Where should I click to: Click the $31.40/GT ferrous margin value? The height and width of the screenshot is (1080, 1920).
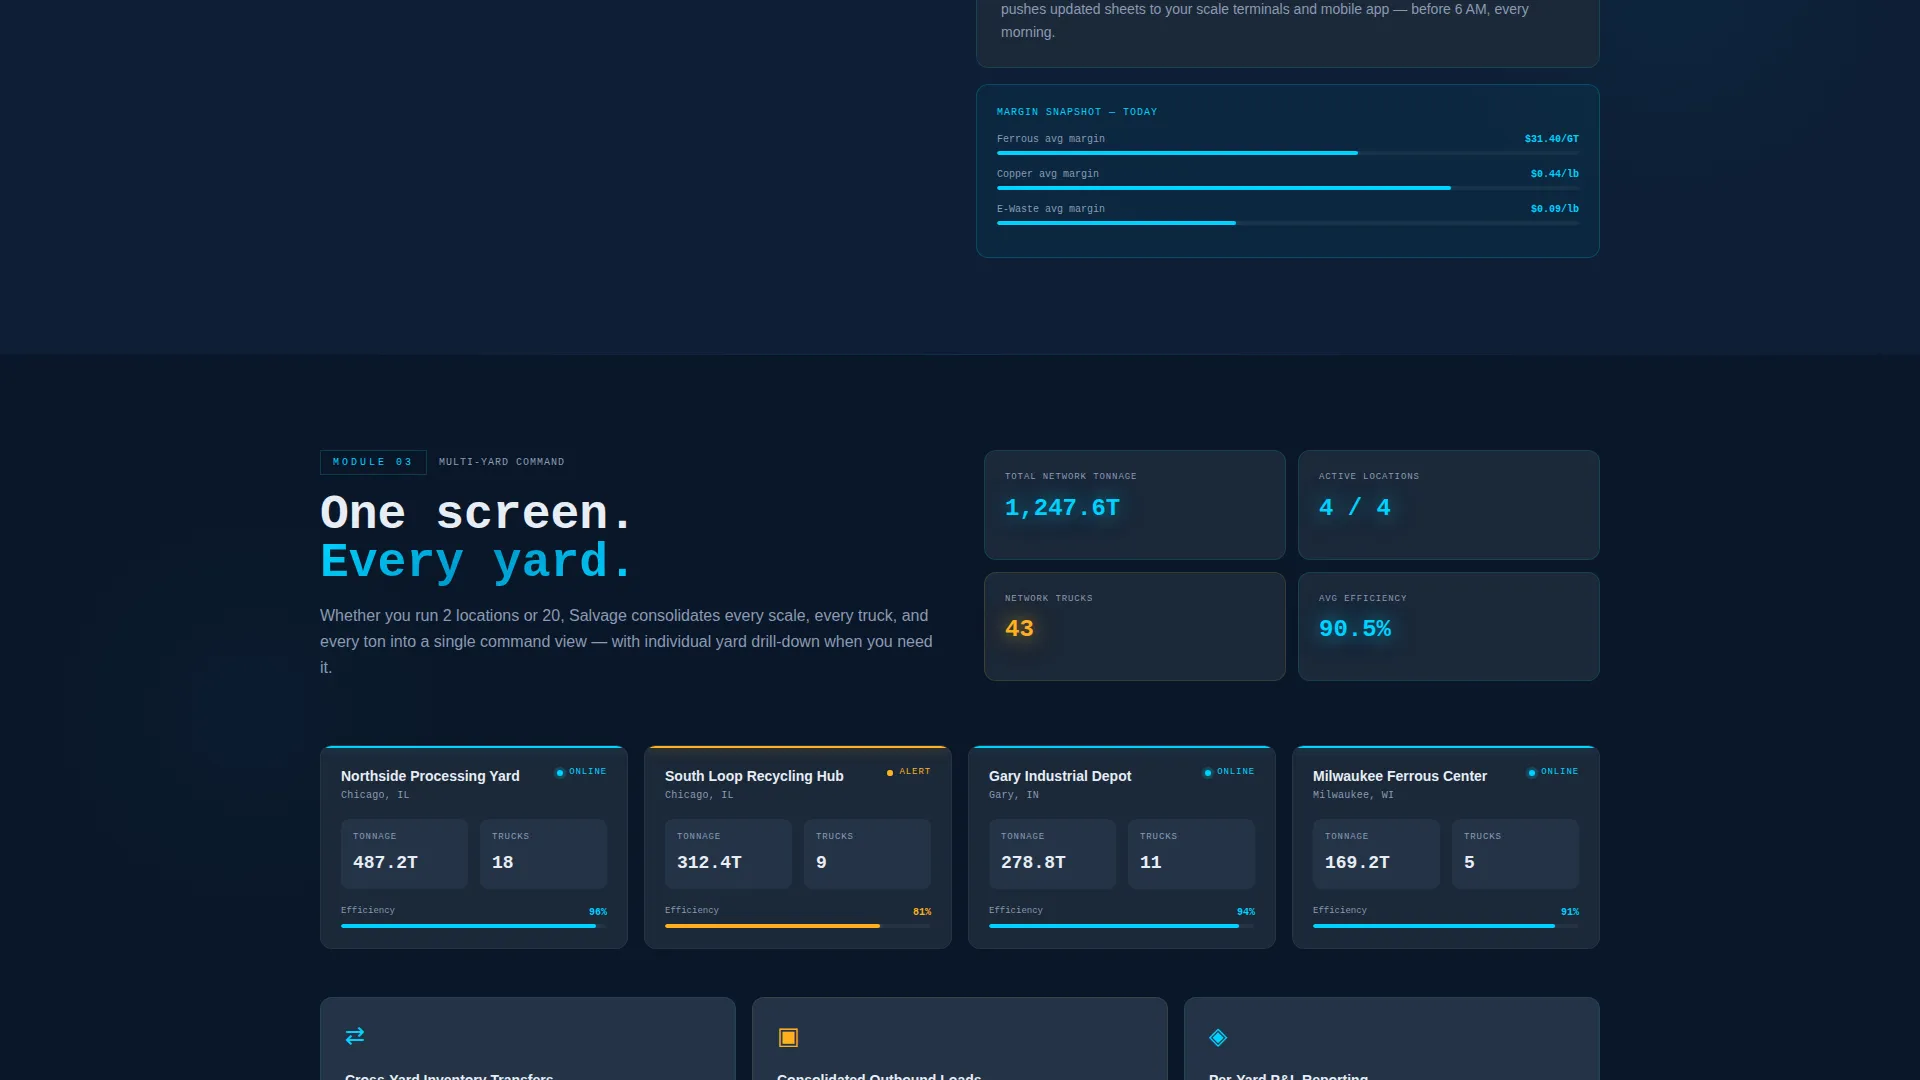tap(1552, 139)
